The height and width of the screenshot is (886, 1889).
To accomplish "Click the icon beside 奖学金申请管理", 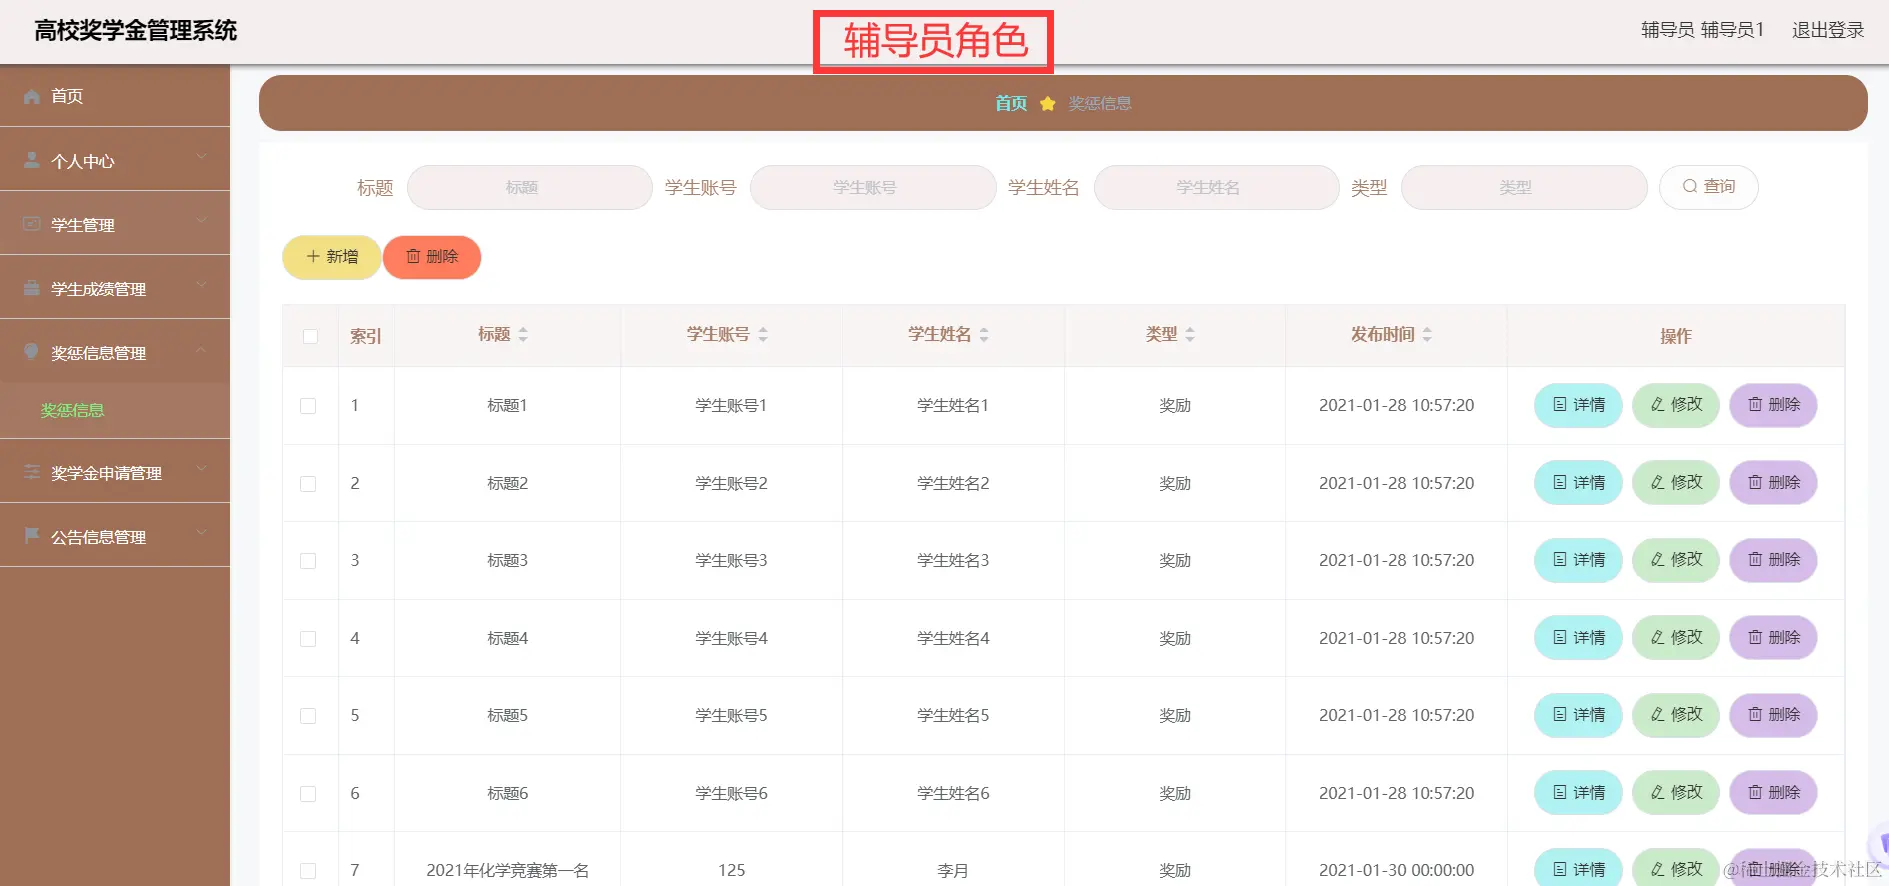I will (32, 472).
